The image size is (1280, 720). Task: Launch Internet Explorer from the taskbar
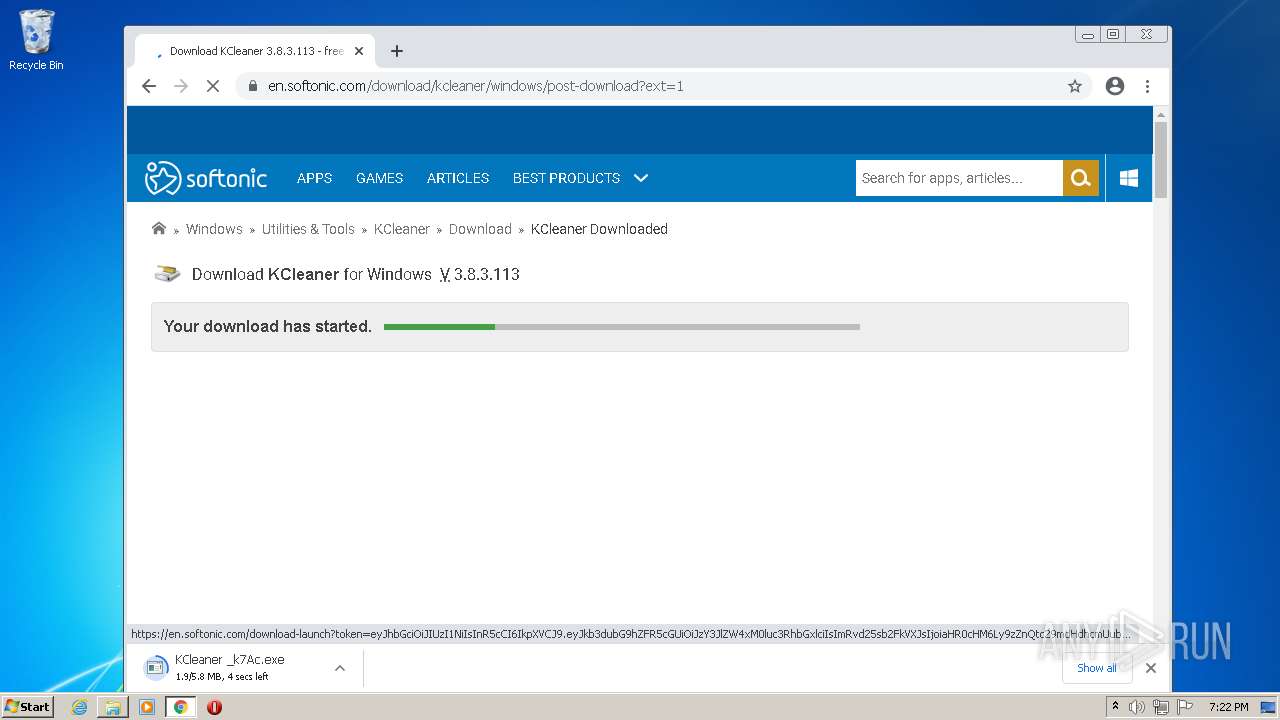tap(79, 707)
